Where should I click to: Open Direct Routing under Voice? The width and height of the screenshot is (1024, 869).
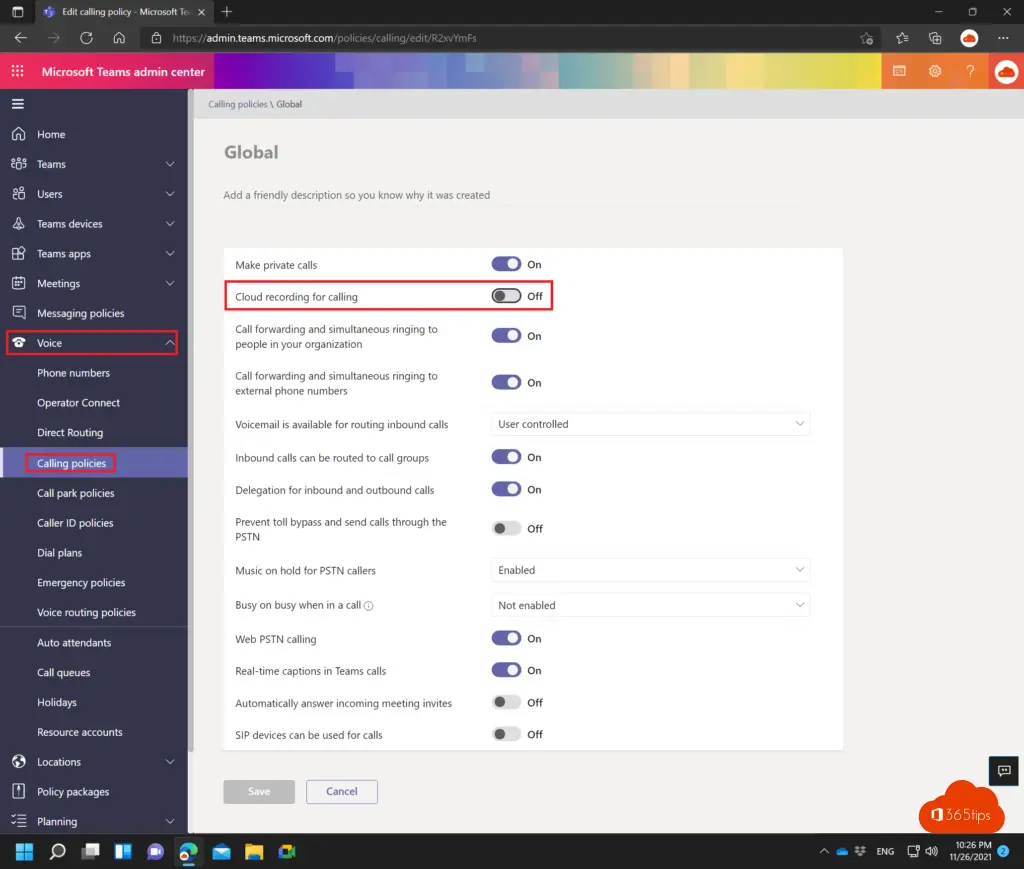70,432
